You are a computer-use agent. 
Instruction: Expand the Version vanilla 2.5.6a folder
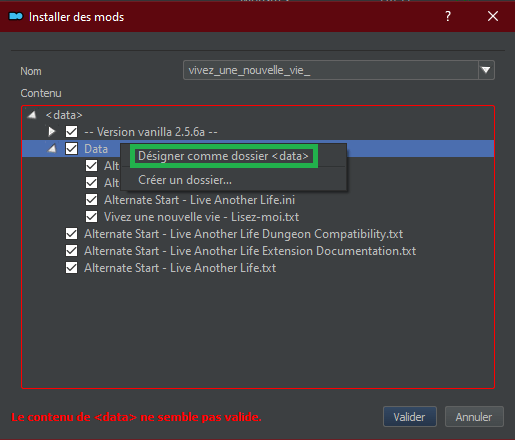51,132
